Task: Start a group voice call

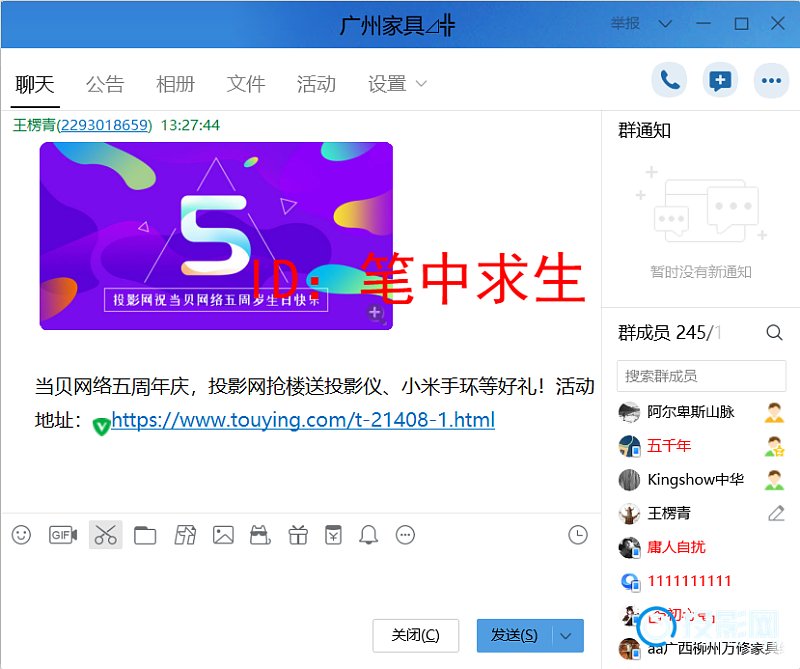Action: point(669,80)
